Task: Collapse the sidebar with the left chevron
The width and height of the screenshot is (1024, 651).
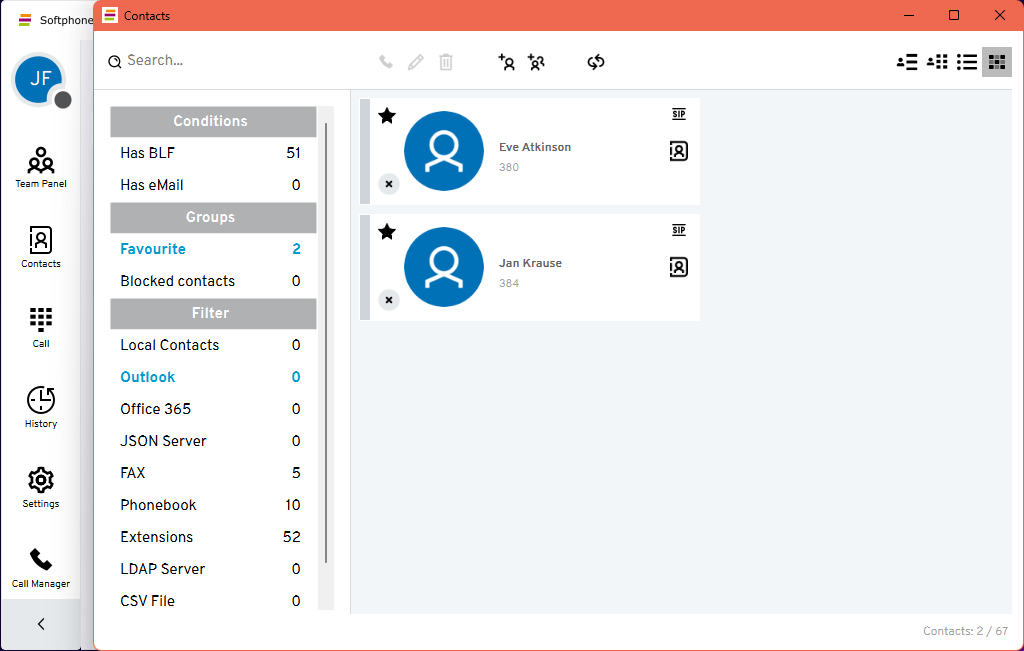Action: tap(41, 624)
